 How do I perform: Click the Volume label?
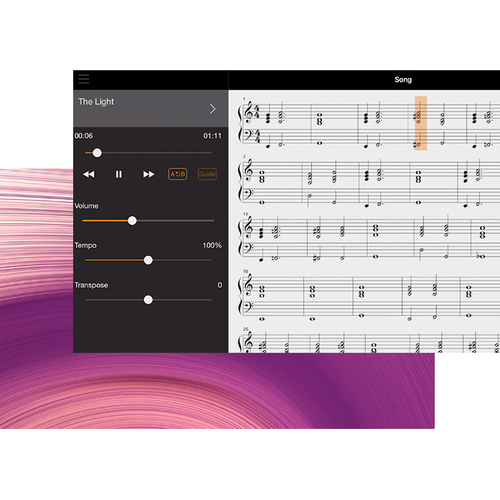click(x=86, y=206)
